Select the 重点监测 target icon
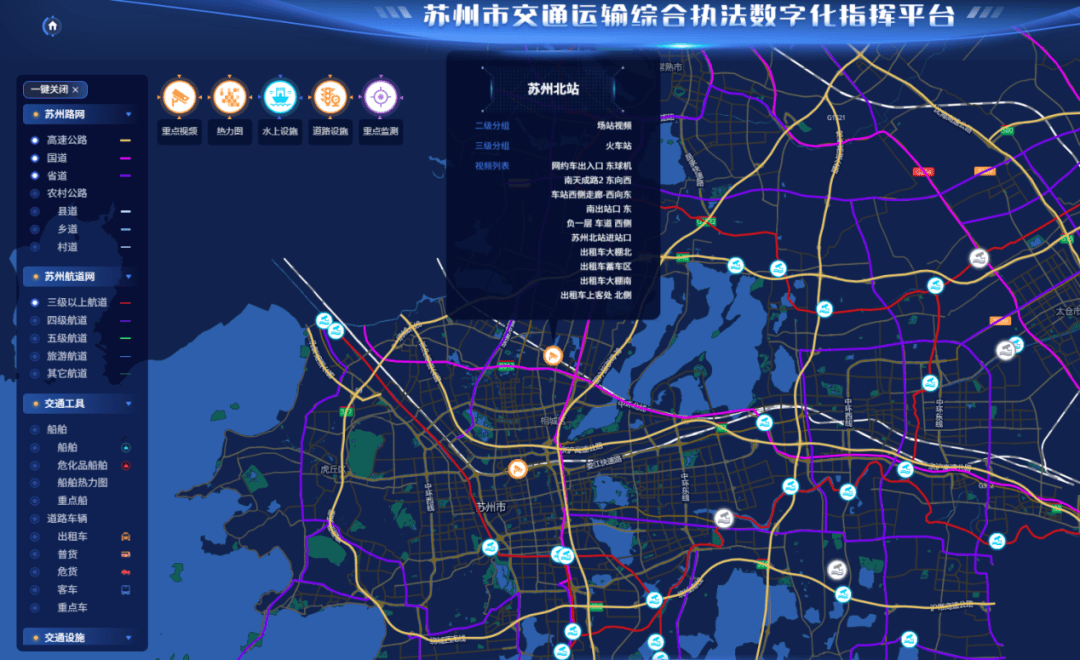 click(x=380, y=97)
